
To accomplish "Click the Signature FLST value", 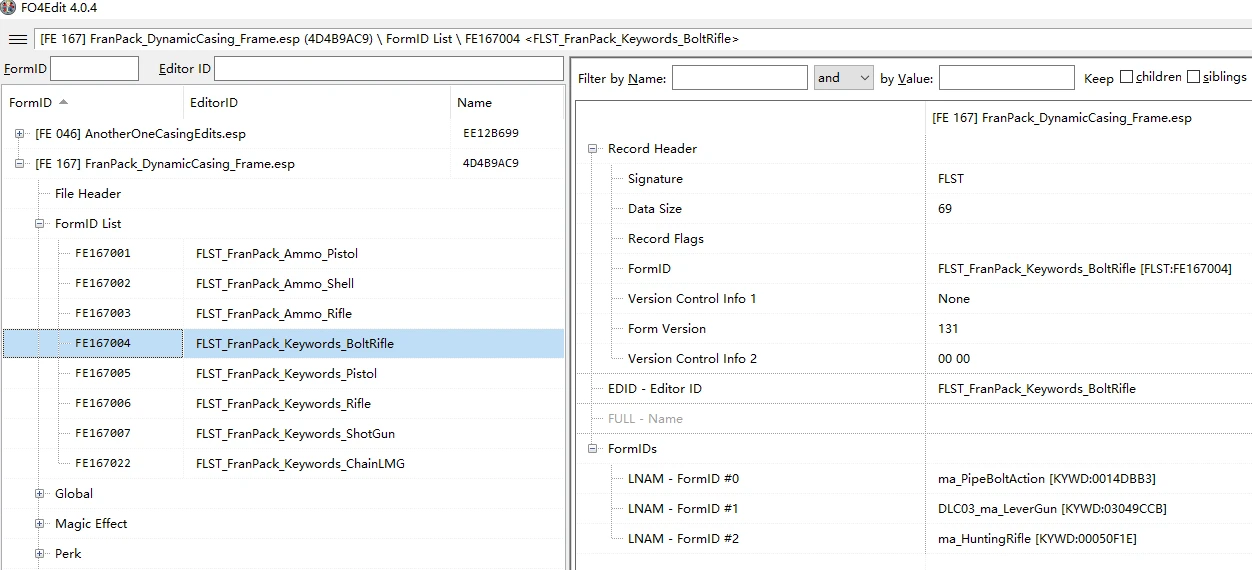I will point(951,178).
